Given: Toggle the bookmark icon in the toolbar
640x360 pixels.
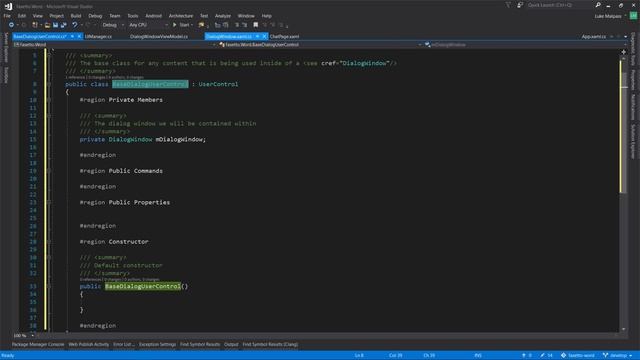Looking at the screenshot, I should click(x=256, y=25).
